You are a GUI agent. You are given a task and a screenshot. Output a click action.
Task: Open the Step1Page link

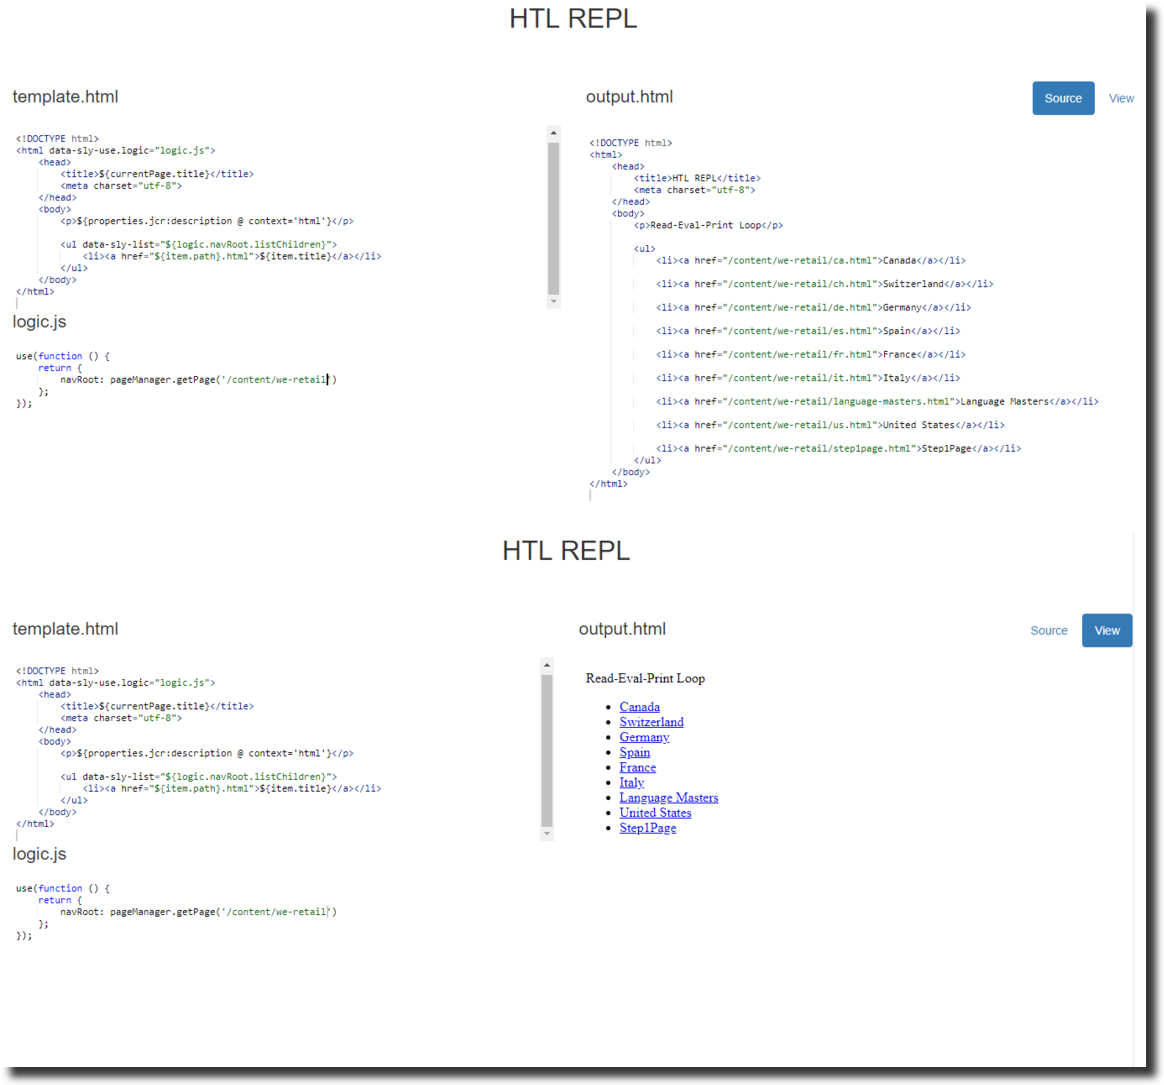tap(647, 828)
